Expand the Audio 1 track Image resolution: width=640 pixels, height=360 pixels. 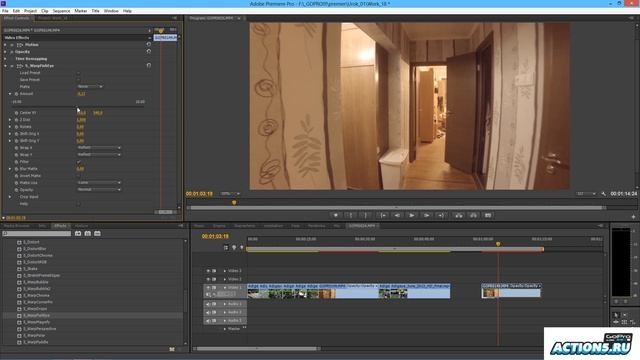(224, 304)
